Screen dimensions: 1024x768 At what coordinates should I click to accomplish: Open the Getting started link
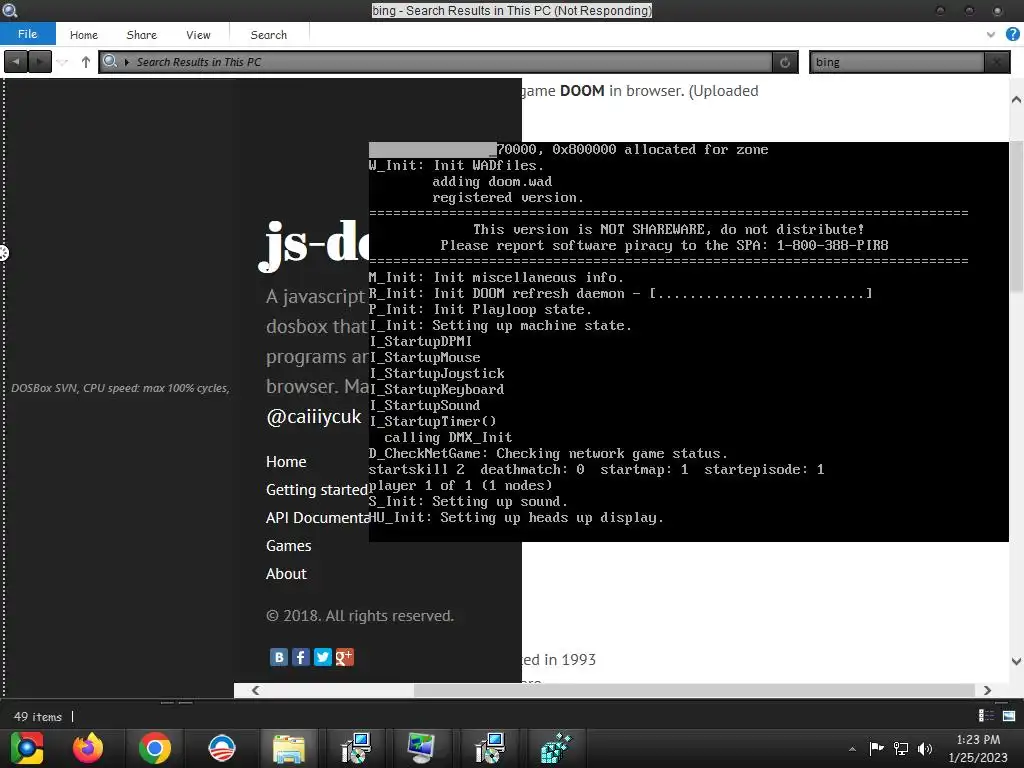[x=317, y=490]
